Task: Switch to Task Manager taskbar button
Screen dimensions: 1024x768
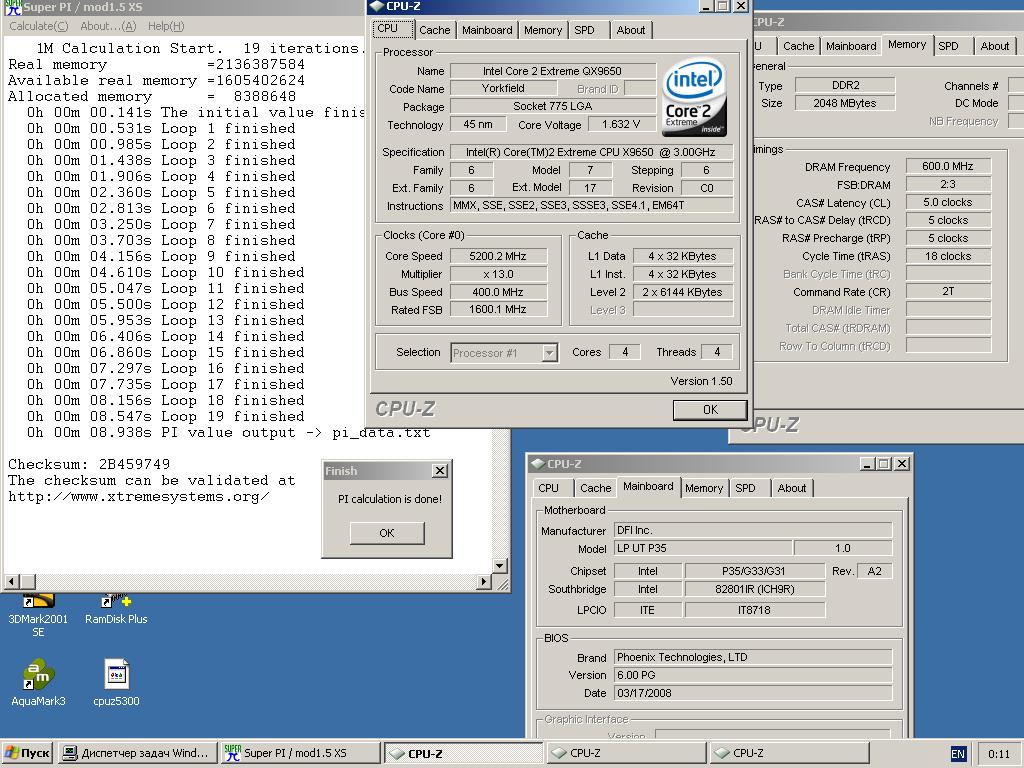Action: coord(137,753)
